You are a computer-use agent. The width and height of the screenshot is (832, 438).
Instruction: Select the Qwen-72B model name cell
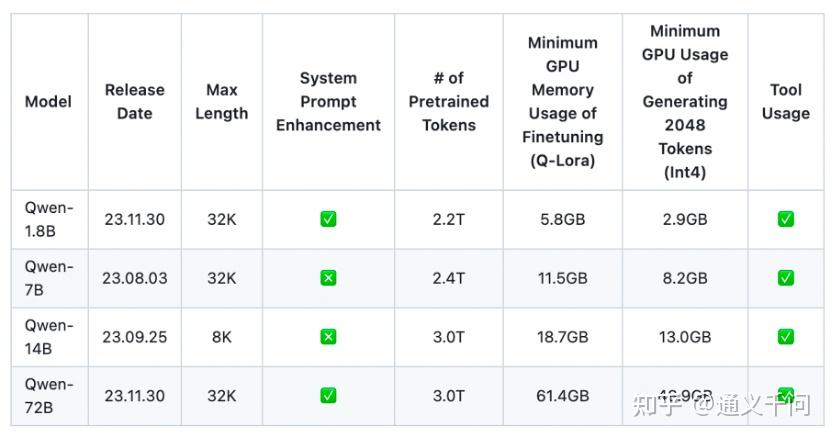[x=49, y=396]
